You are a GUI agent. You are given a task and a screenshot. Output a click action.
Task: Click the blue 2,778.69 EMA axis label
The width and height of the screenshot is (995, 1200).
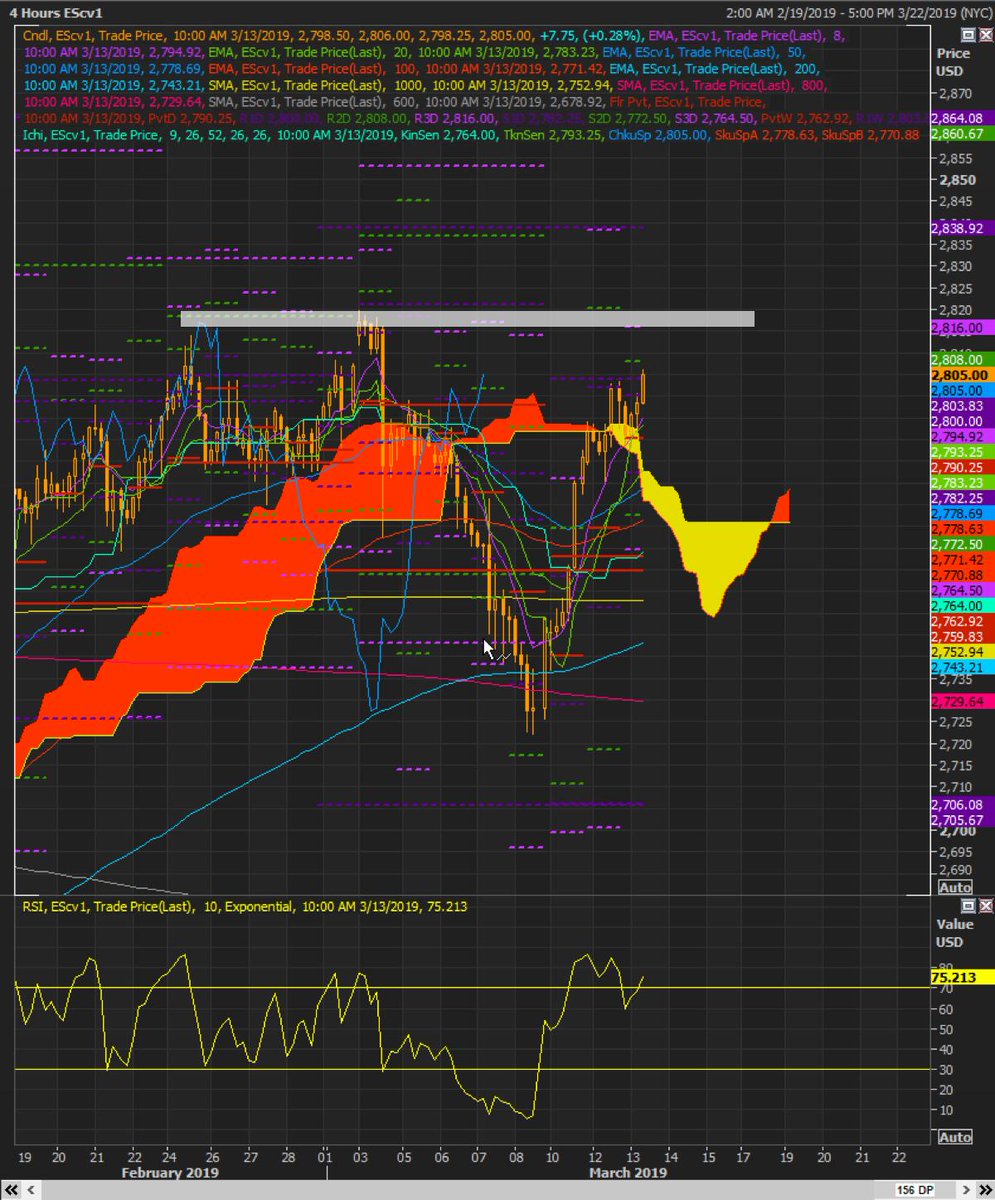(x=961, y=513)
